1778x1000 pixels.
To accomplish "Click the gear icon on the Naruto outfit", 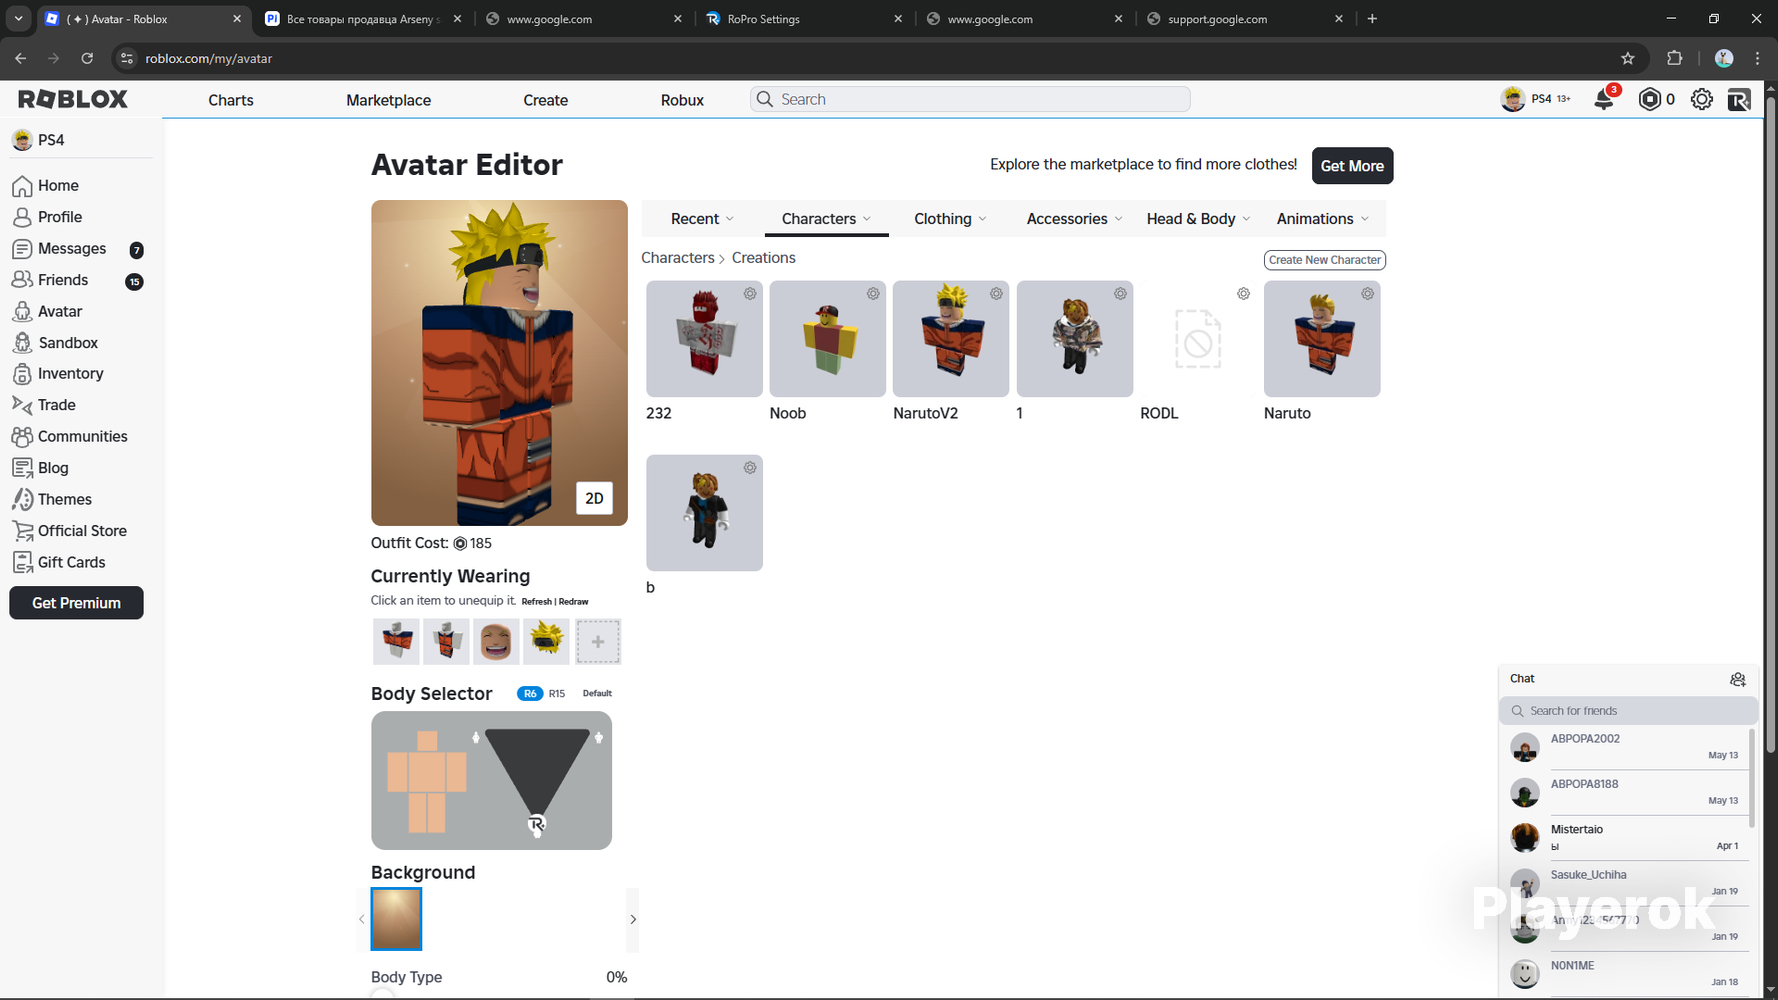I will tap(1367, 293).
